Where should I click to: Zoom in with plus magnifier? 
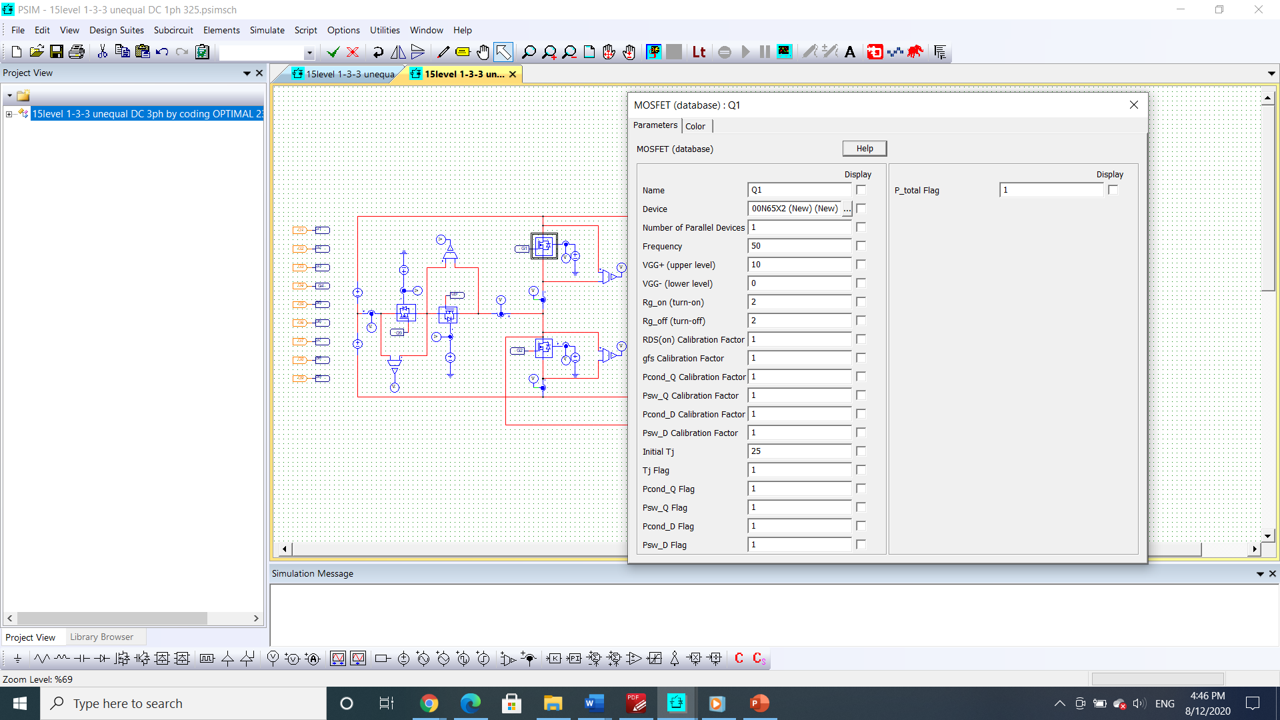(x=549, y=52)
